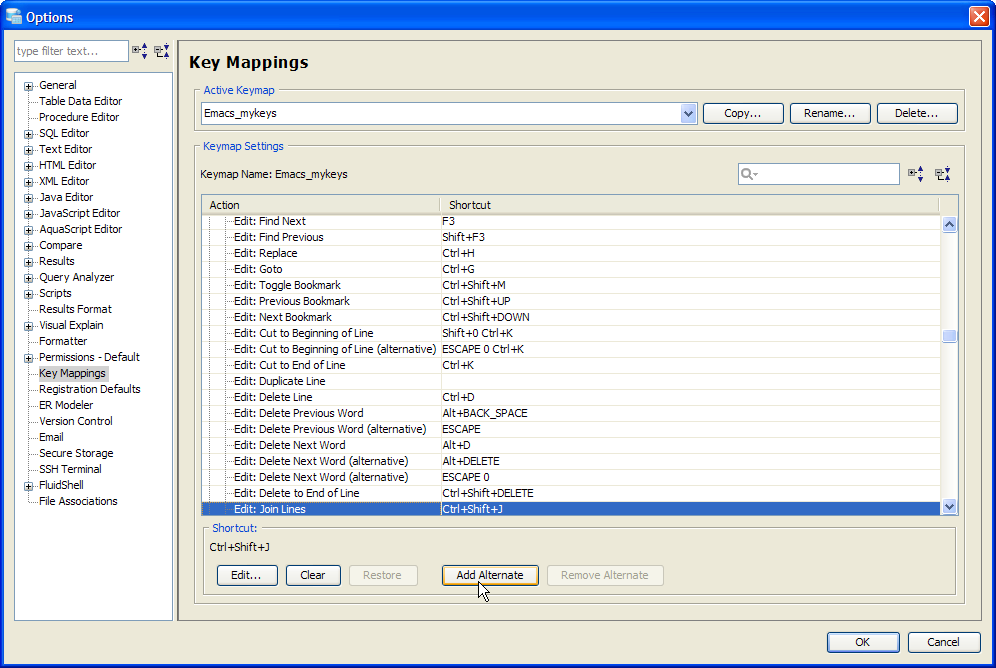Click the Options window title icon
The width and height of the screenshot is (996, 668).
pyautogui.click(x=13, y=16)
